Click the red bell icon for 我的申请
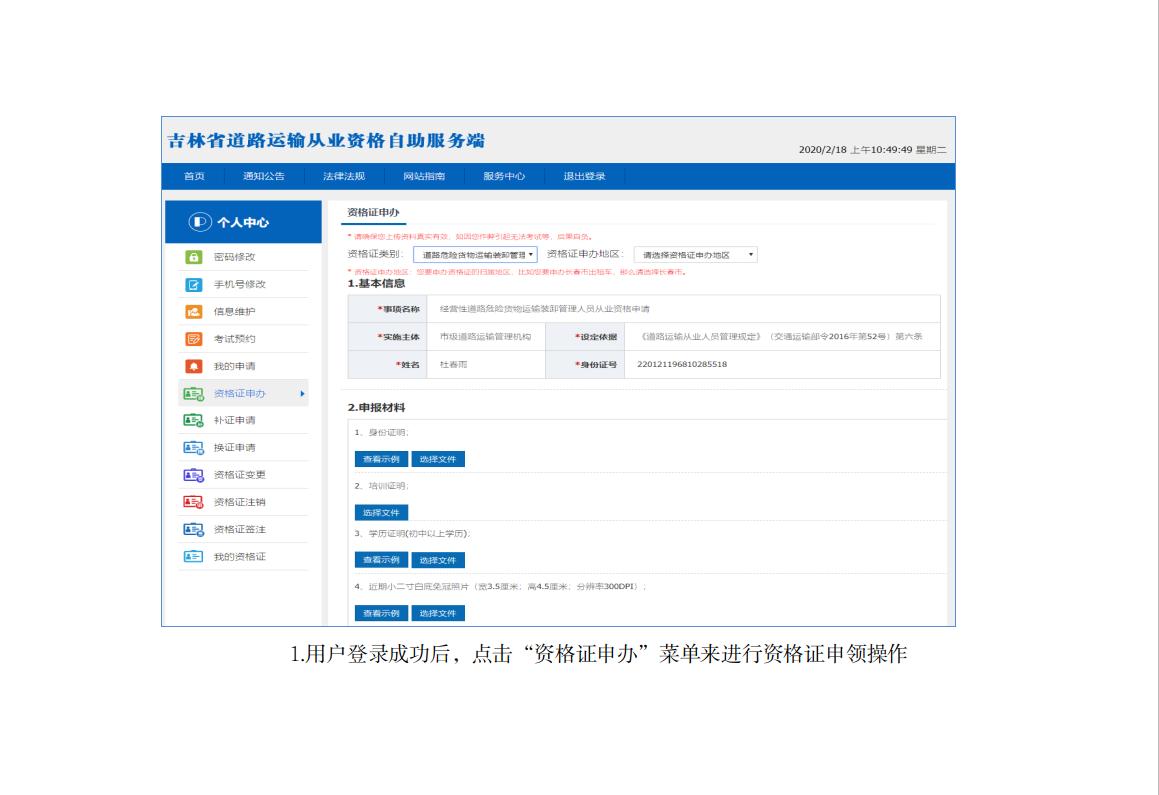The height and width of the screenshot is (795, 1159). [194, 366]
